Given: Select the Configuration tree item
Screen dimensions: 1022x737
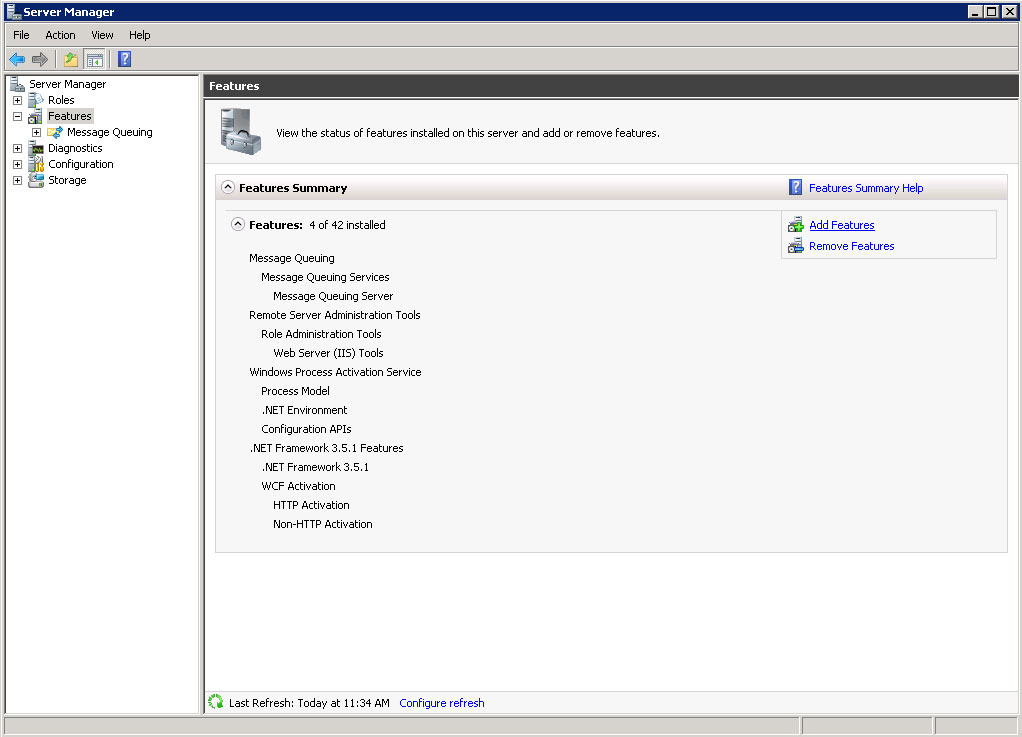Looking at the screenshot, I should pyautogui.click(x=80, y=164).
